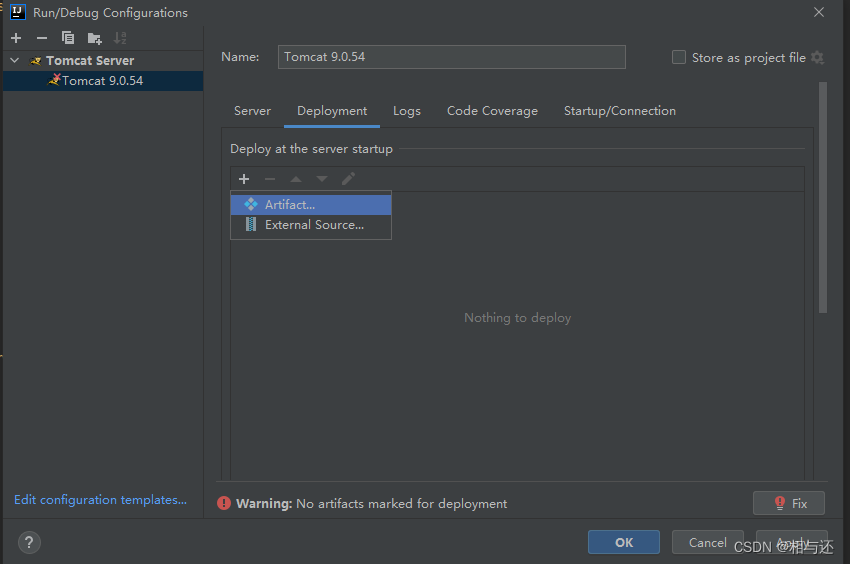Open help with the question mark button
850x564 pixels.
coord(29,542)
